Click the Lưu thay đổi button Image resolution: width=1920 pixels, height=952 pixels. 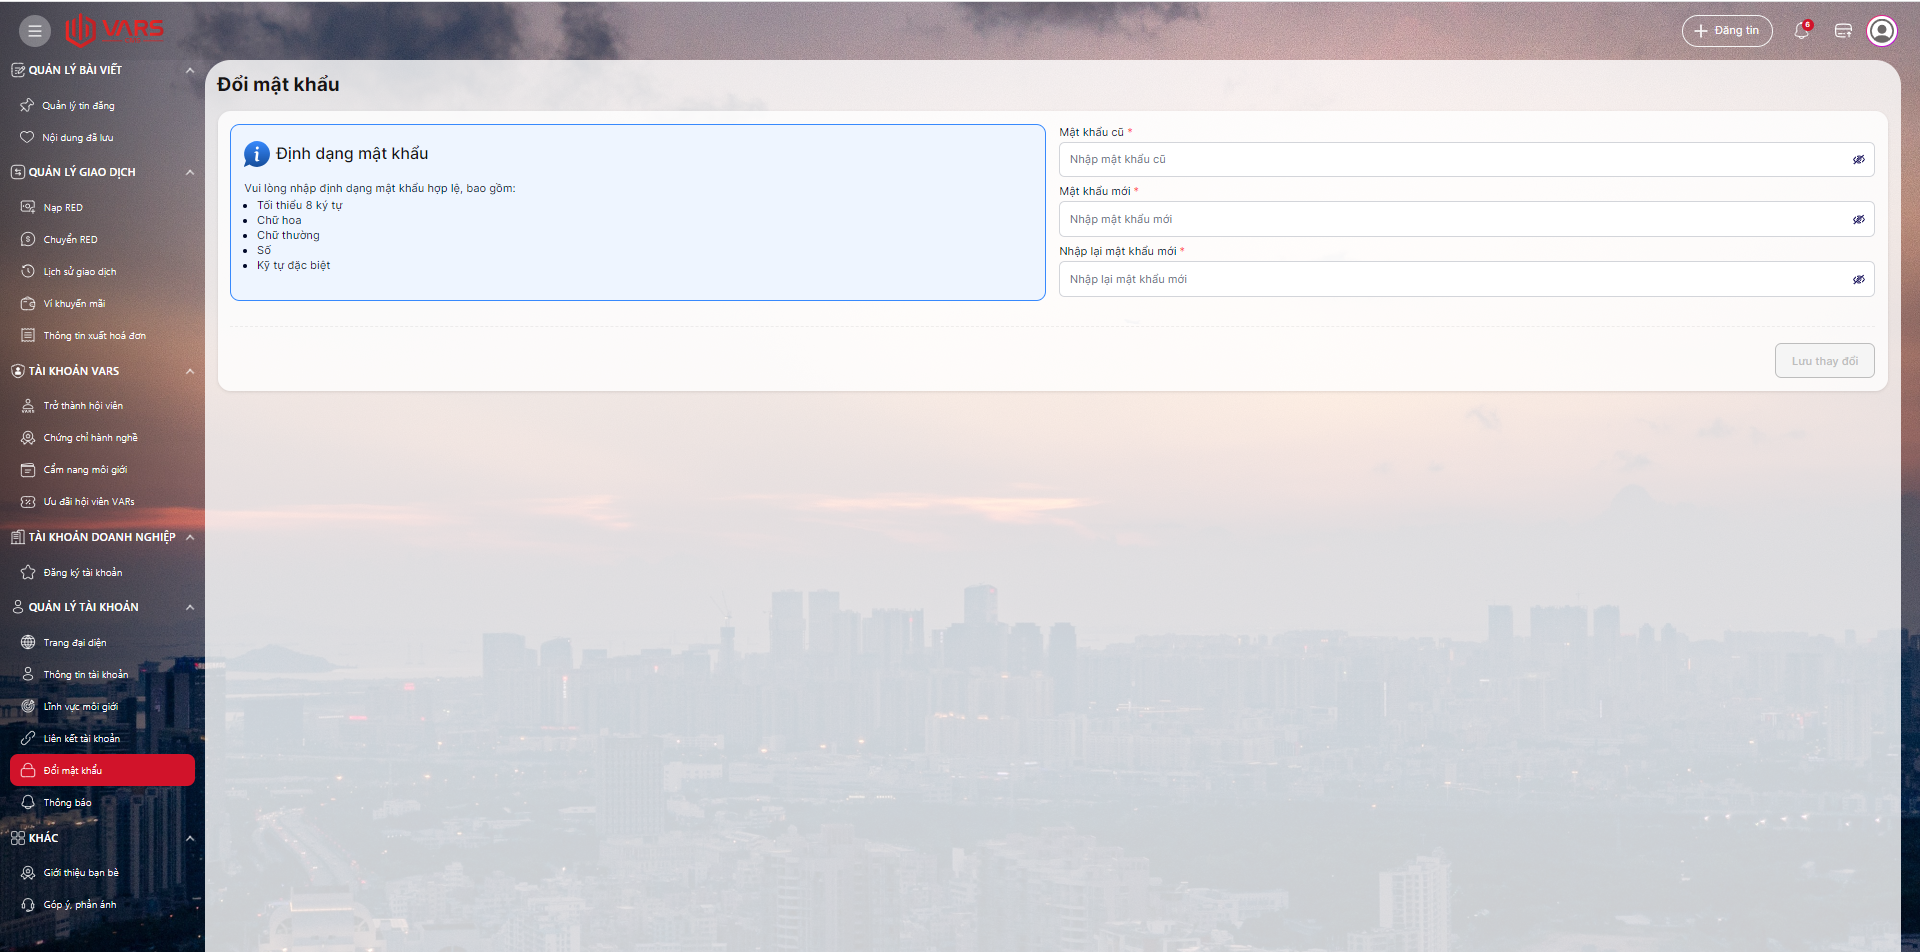click(x=1824, y=361)
